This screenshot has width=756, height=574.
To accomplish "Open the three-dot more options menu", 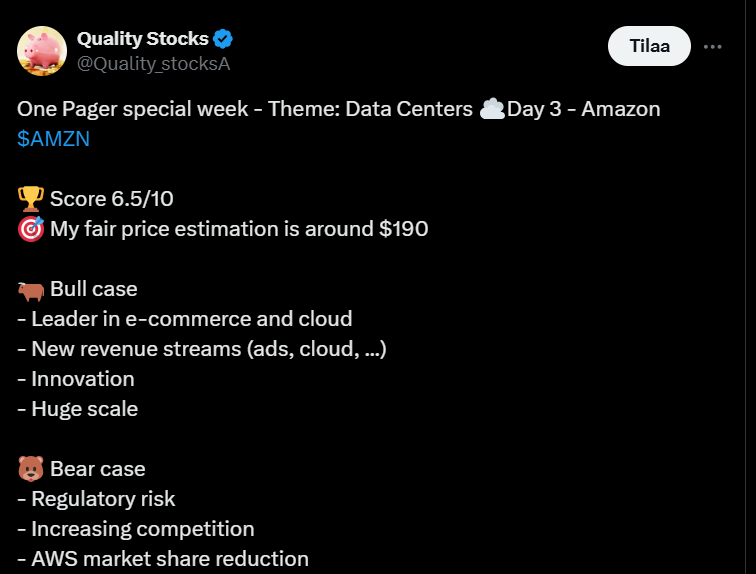I will click(712, 46).
